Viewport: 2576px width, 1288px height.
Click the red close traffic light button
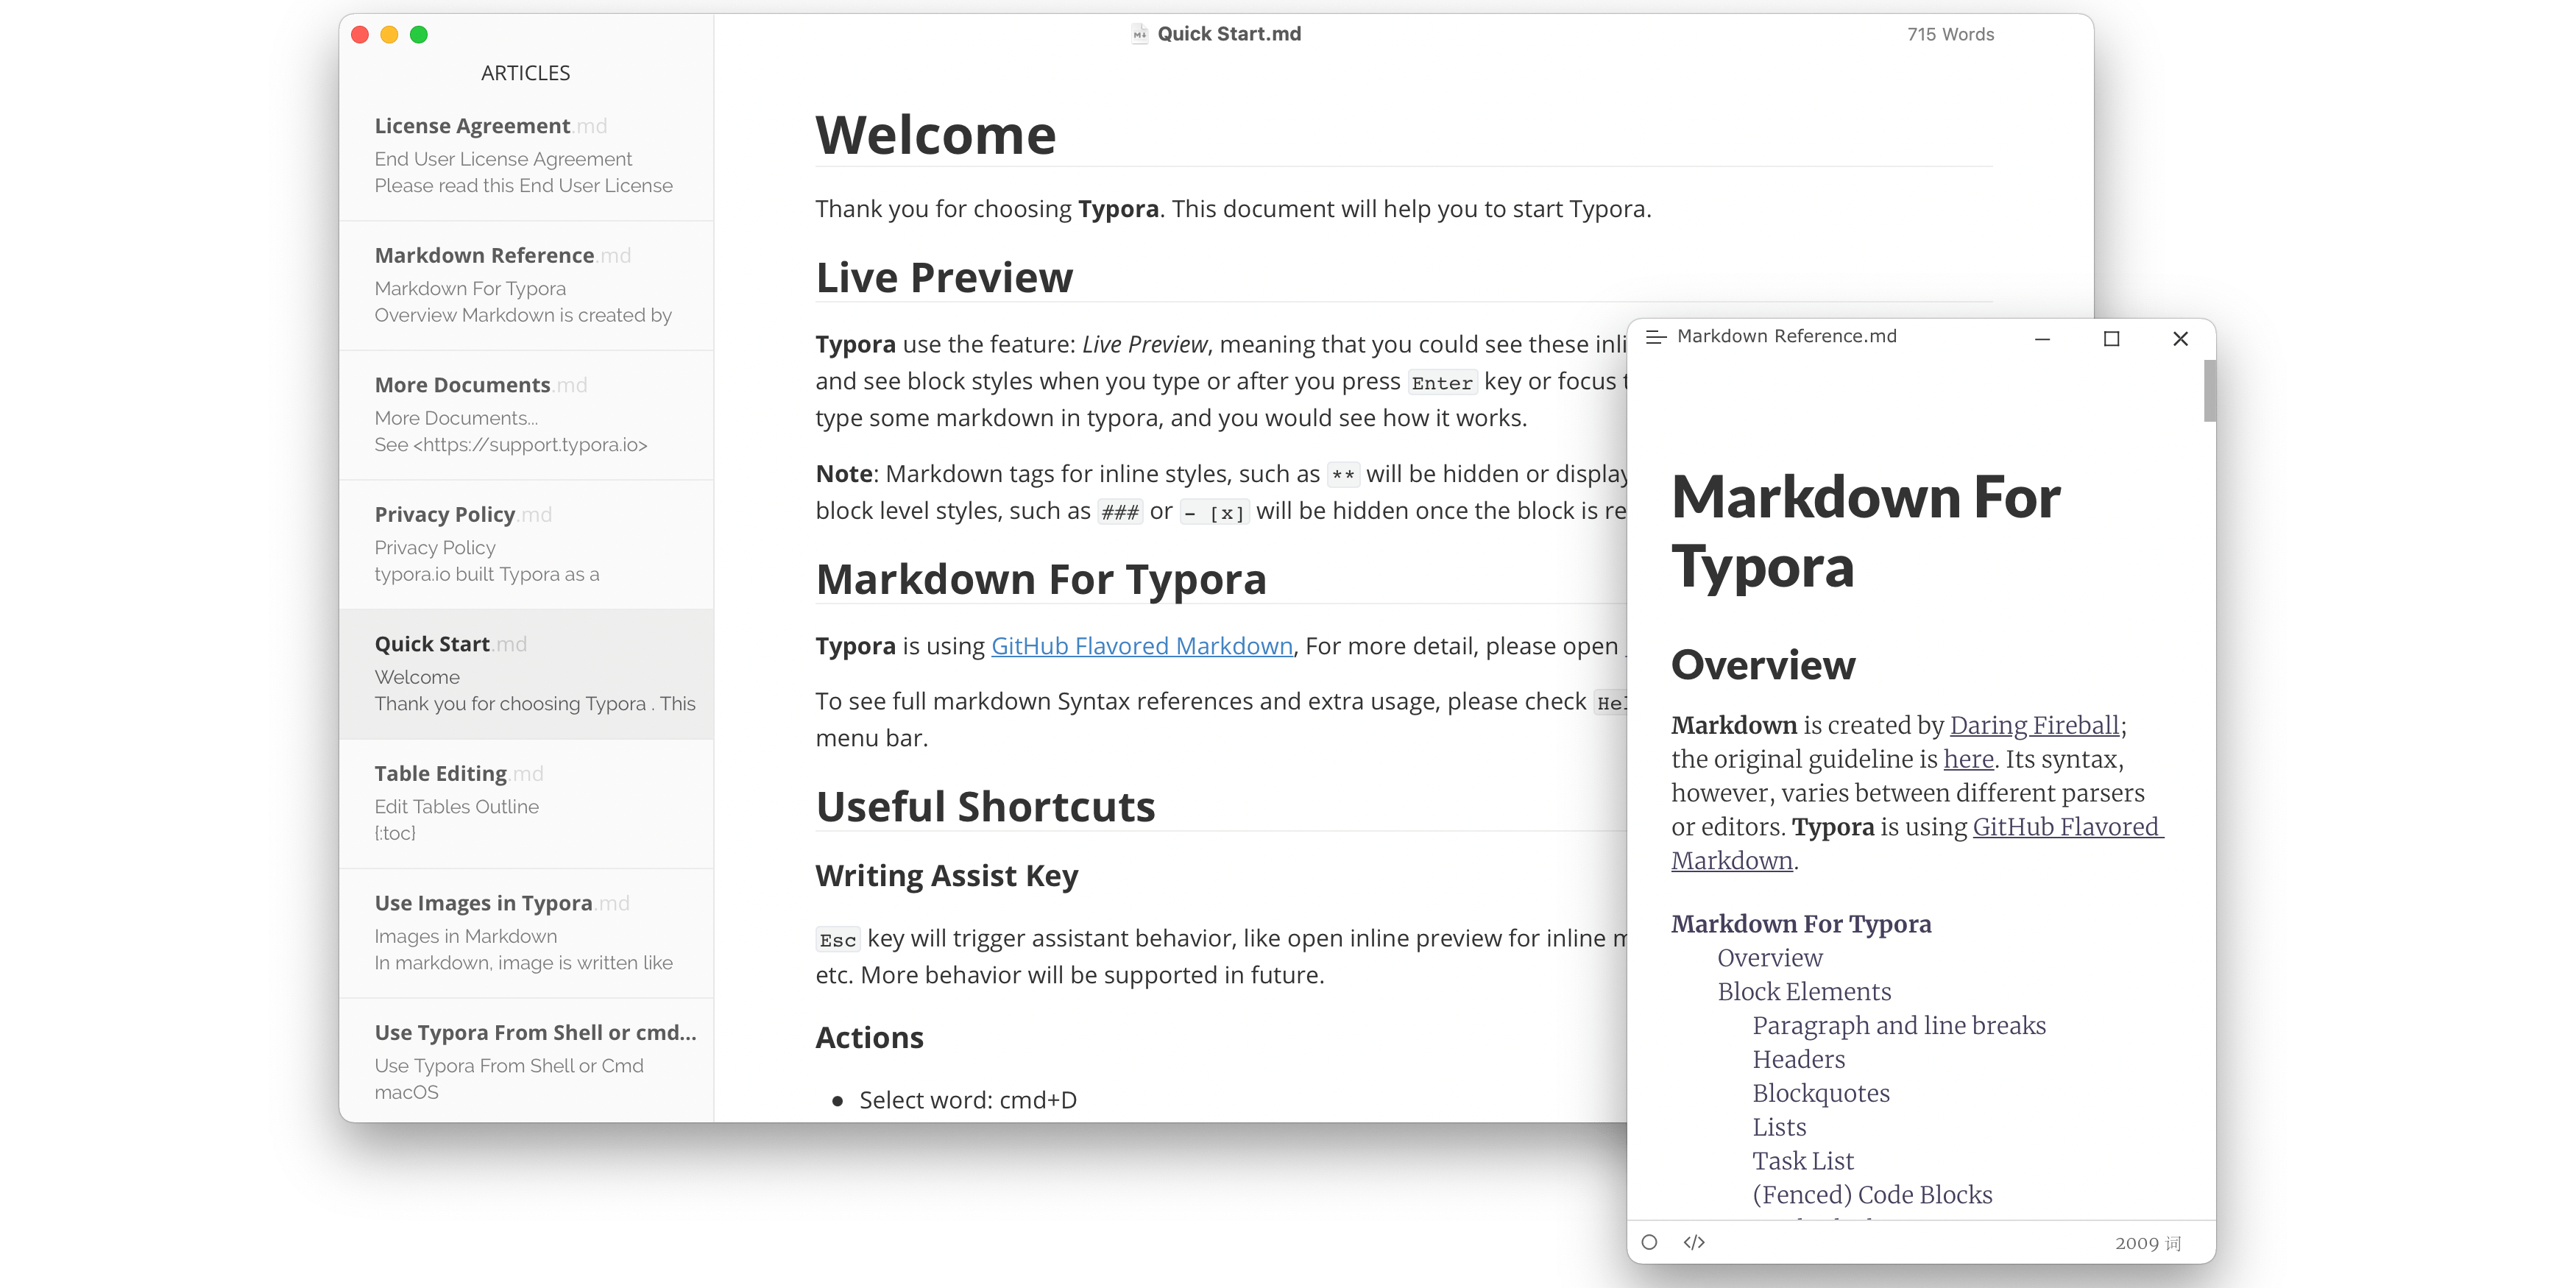point(360,35)
